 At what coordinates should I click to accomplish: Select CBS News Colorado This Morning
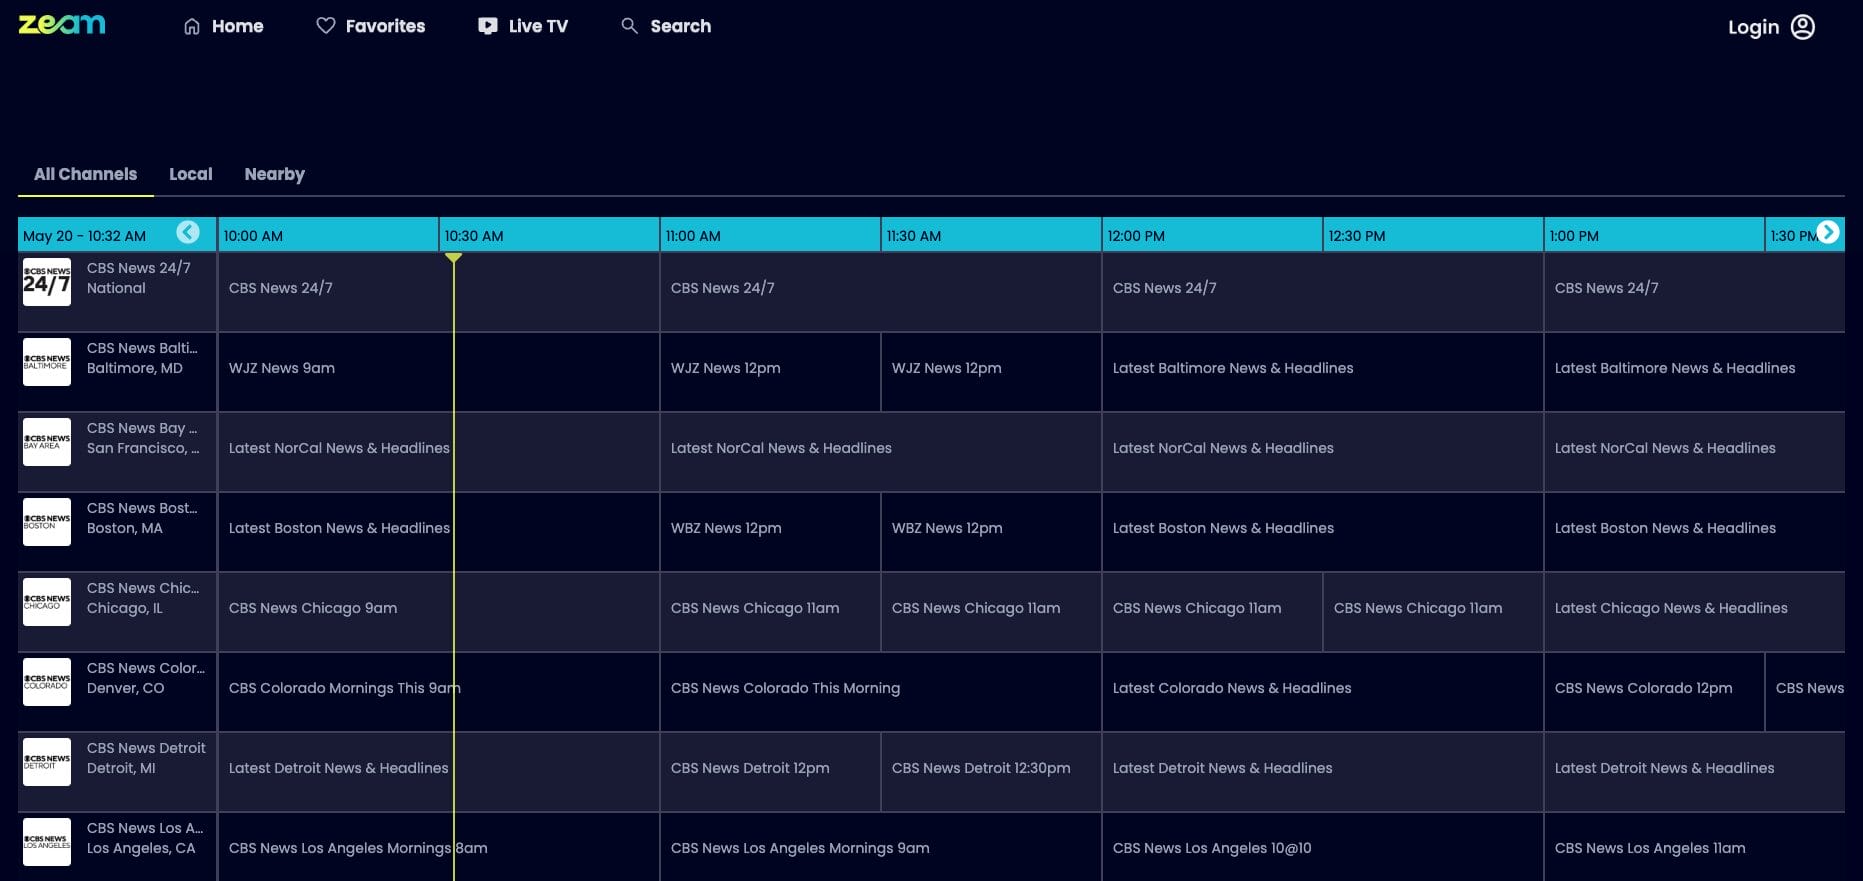[881, 692]
